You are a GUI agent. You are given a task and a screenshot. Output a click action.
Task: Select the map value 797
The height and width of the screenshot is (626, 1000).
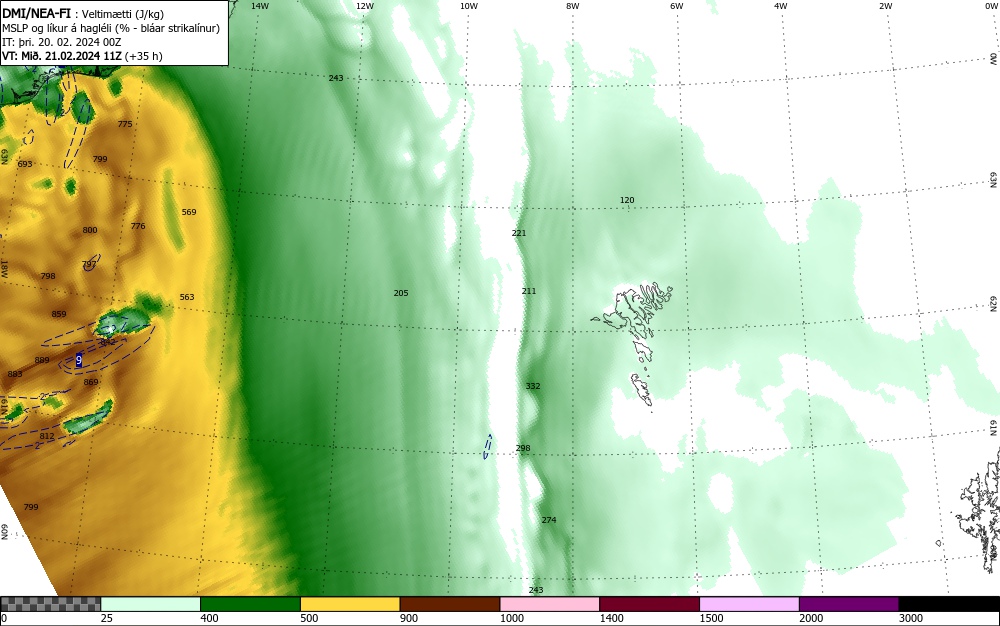pyautogui.click(x=89, y=264)
